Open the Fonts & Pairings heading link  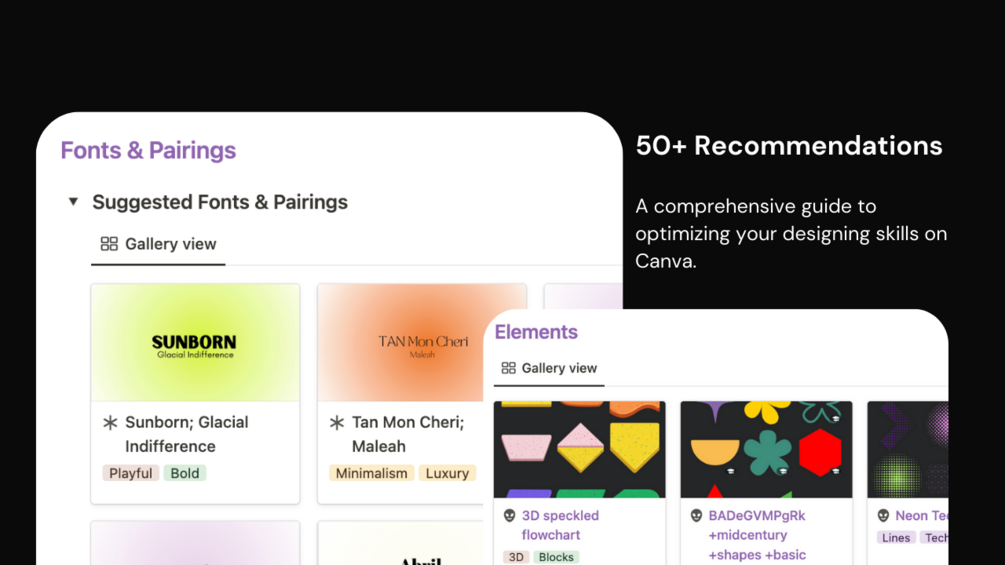coord(148,151)
